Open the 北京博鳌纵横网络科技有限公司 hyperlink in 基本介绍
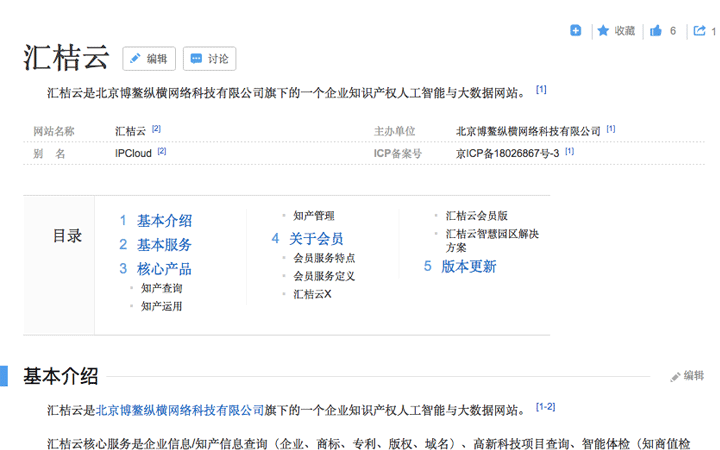Viewport: 720px width, 450px height. pyautogui.click(x=180, y=410)
